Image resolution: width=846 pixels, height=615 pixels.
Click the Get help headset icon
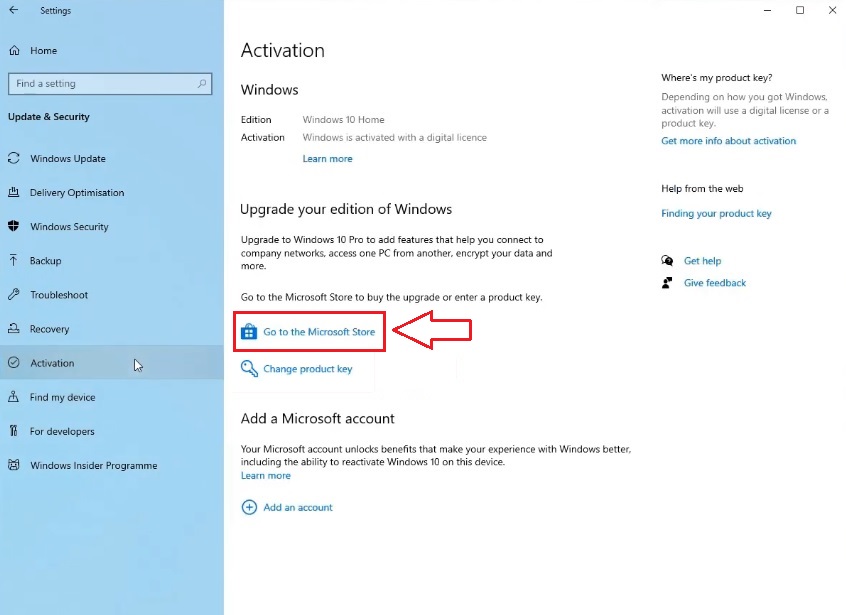tap(668, 260)
